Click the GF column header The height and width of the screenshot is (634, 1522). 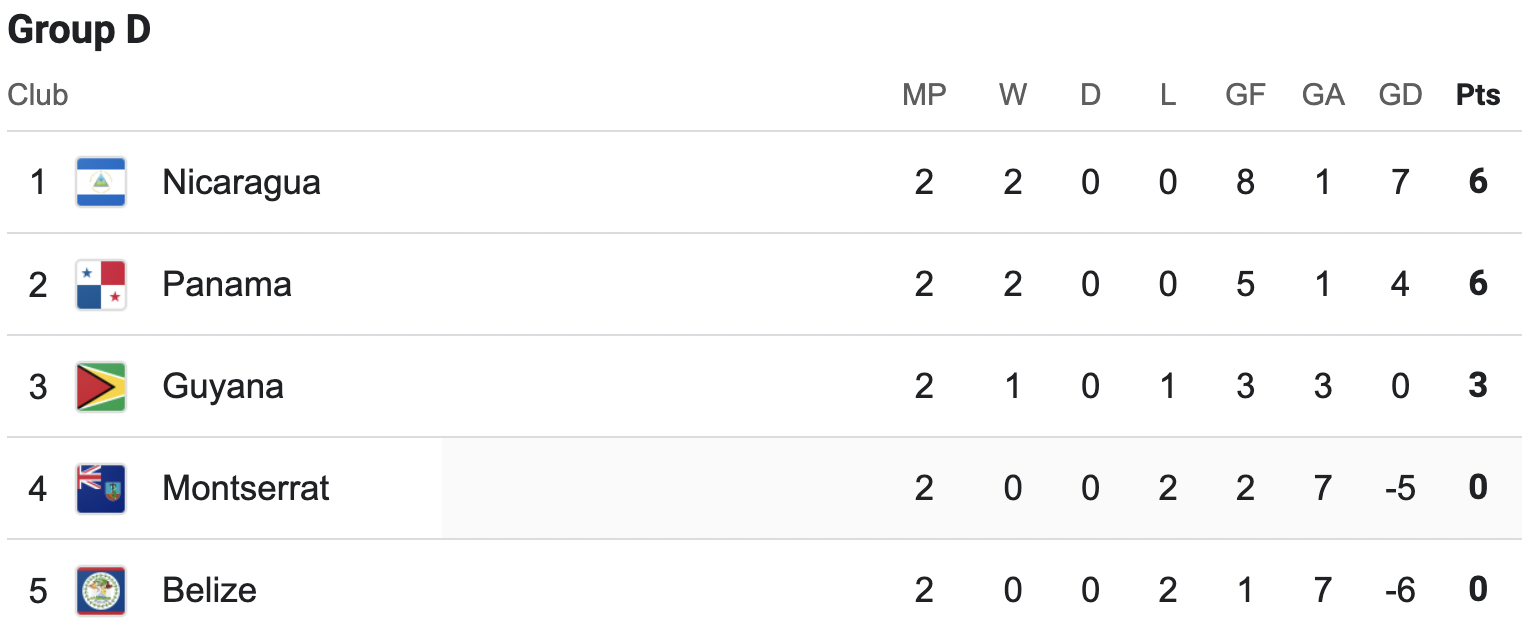(1245, 95)
